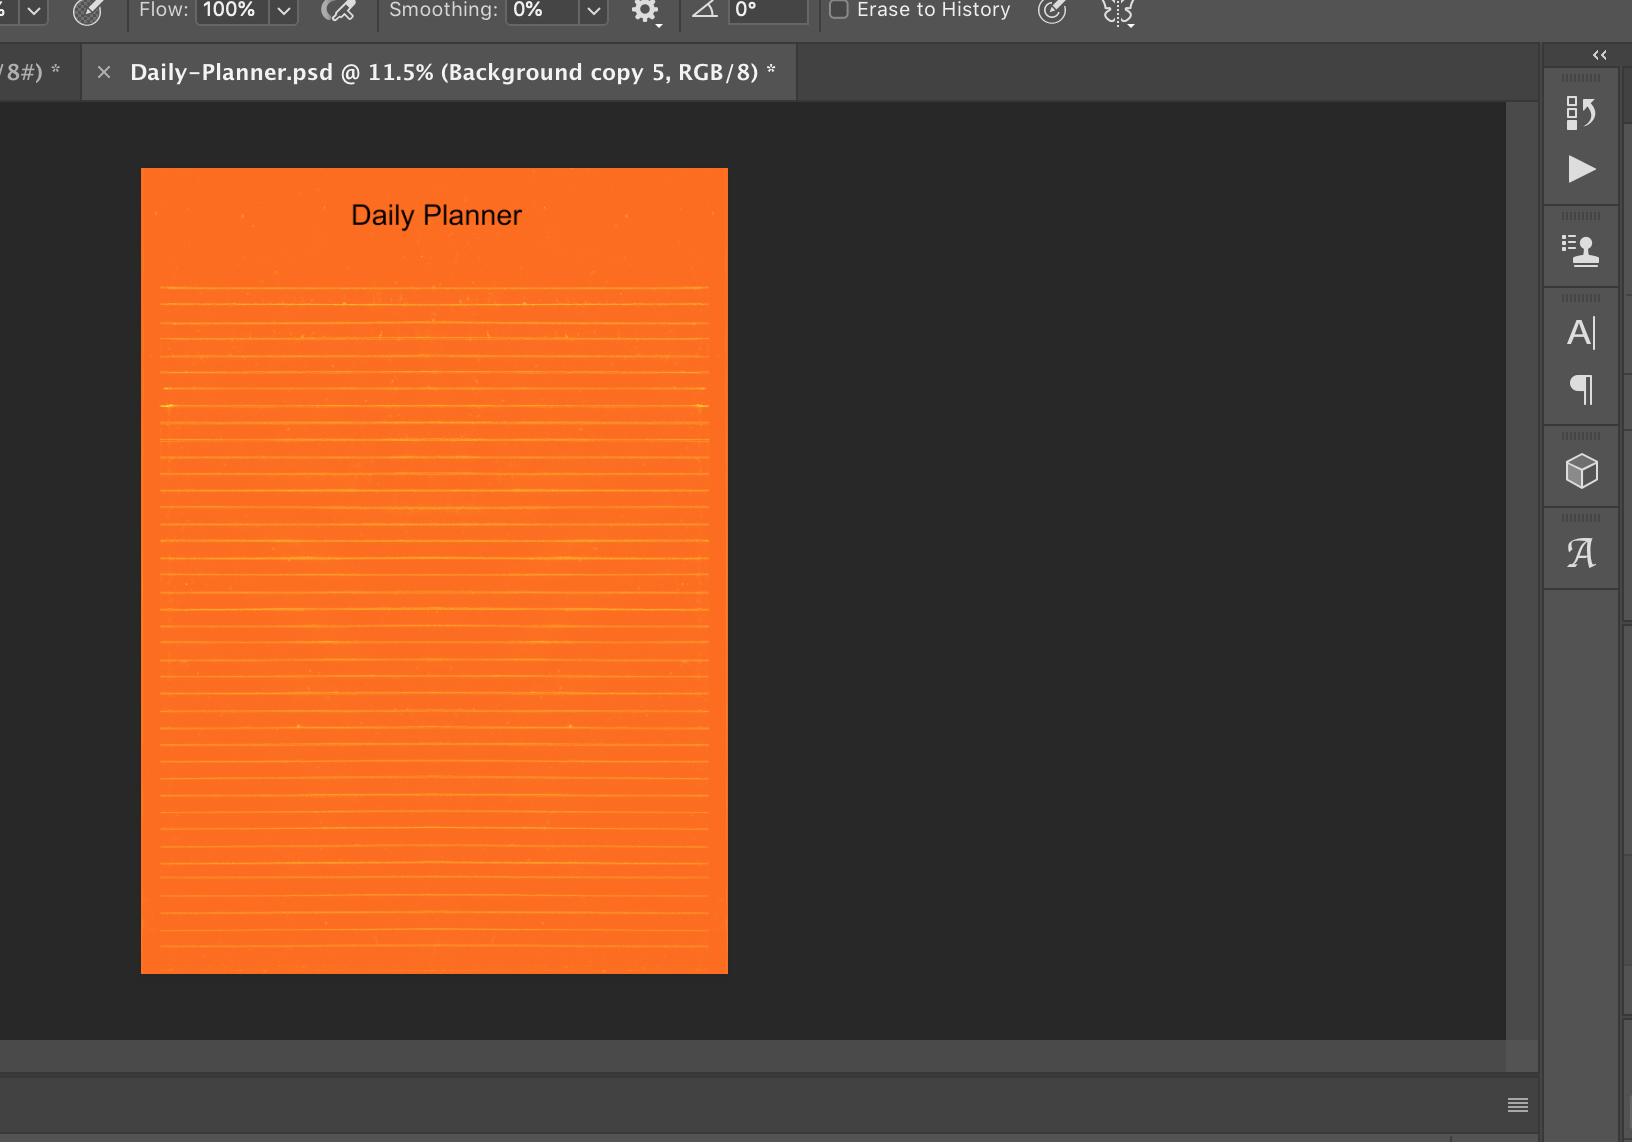
Task: Open the Paragraph panel
Action: point(1580,390)
